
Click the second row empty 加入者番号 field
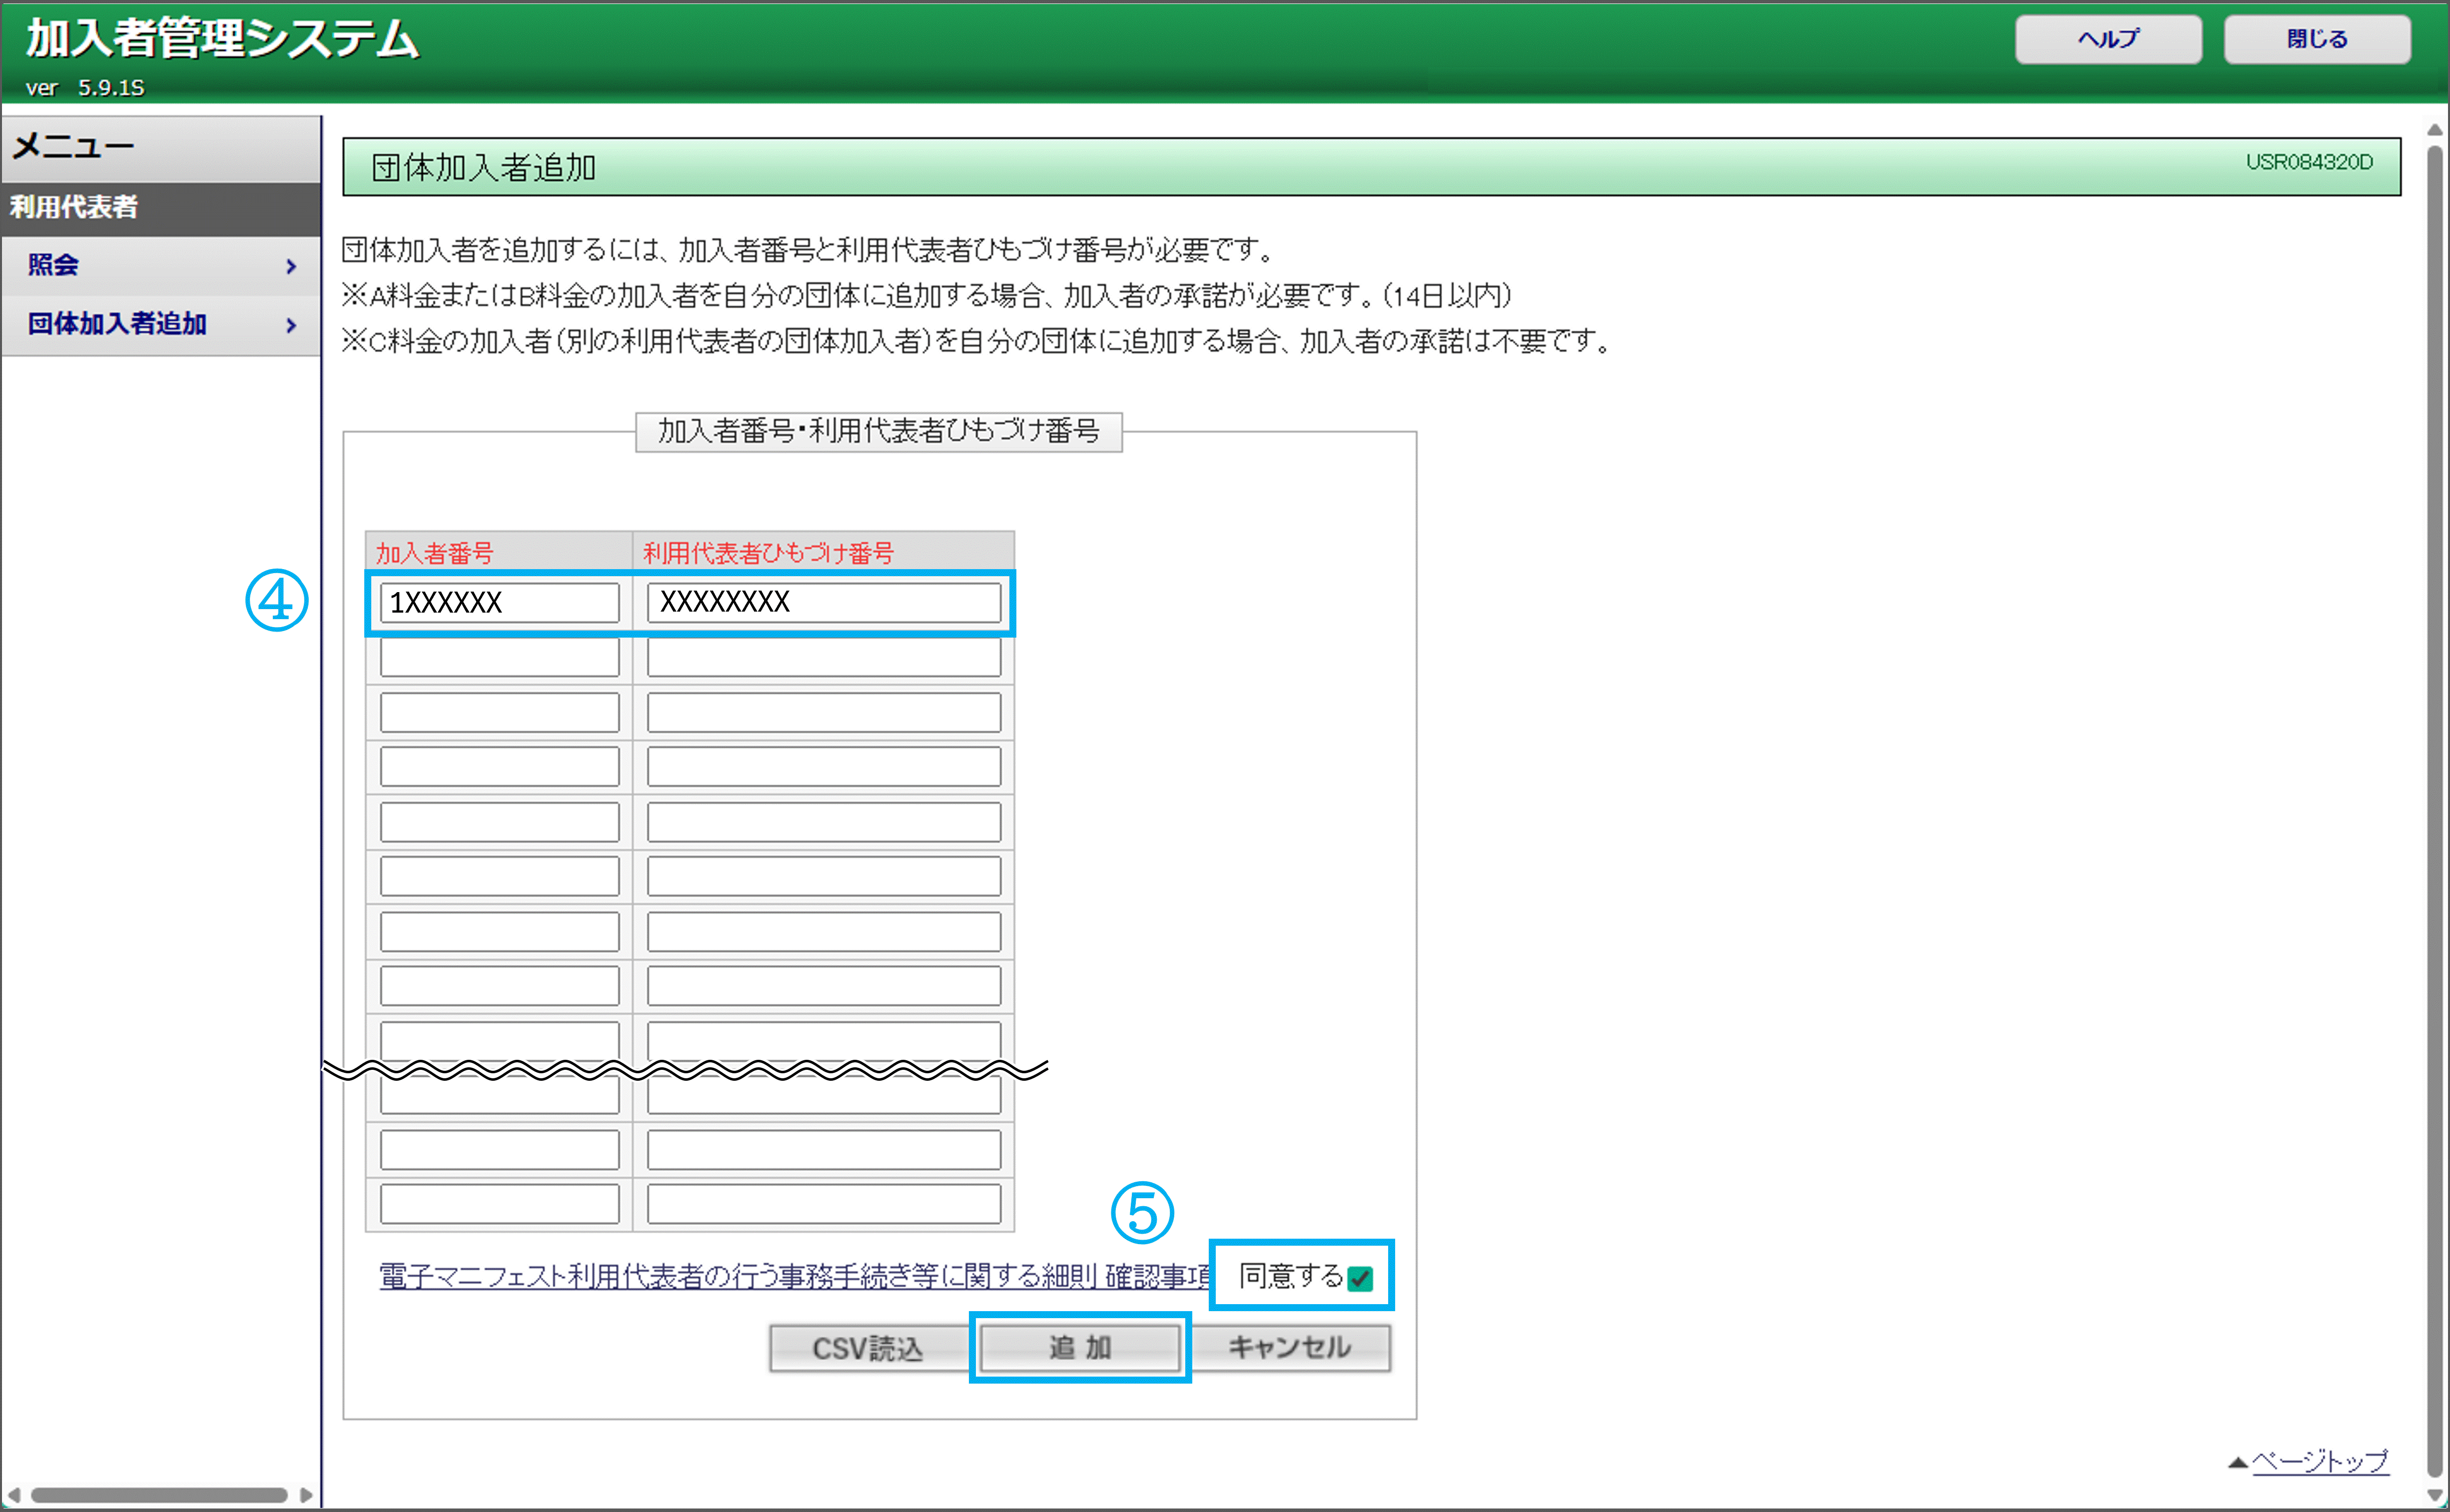tap(499, 658)
